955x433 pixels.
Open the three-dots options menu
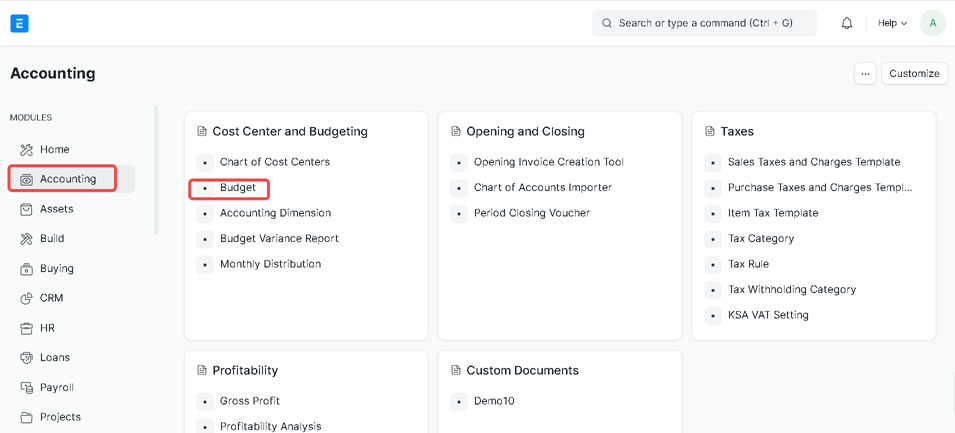(865, 74)
